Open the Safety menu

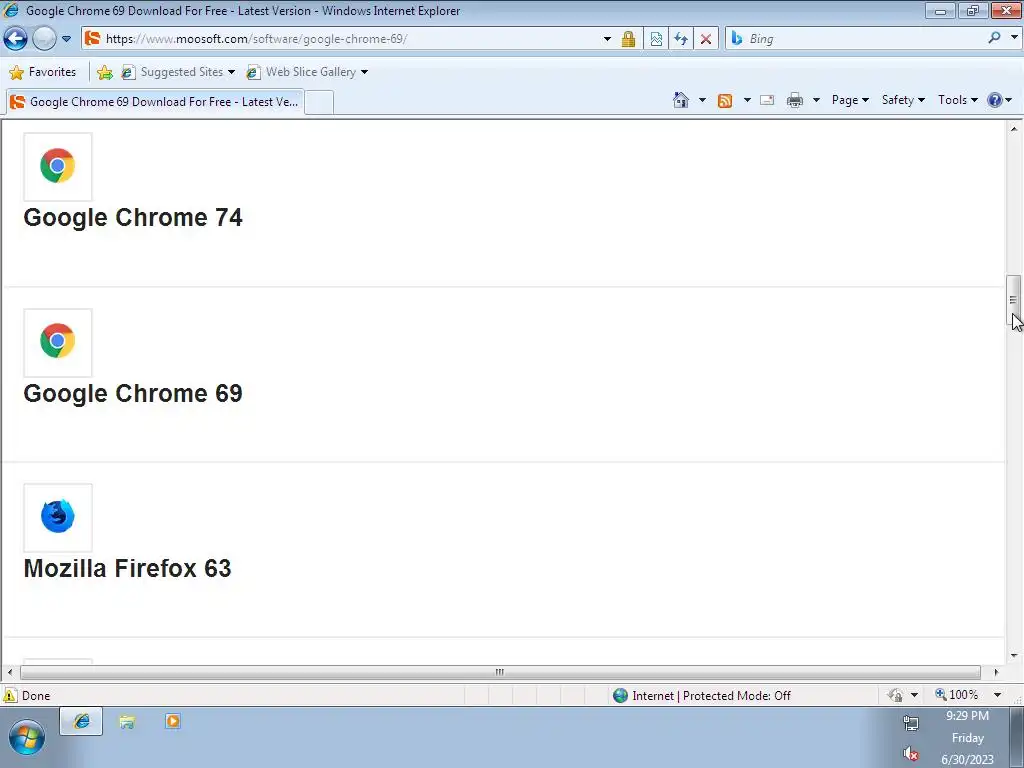point(903,100)
